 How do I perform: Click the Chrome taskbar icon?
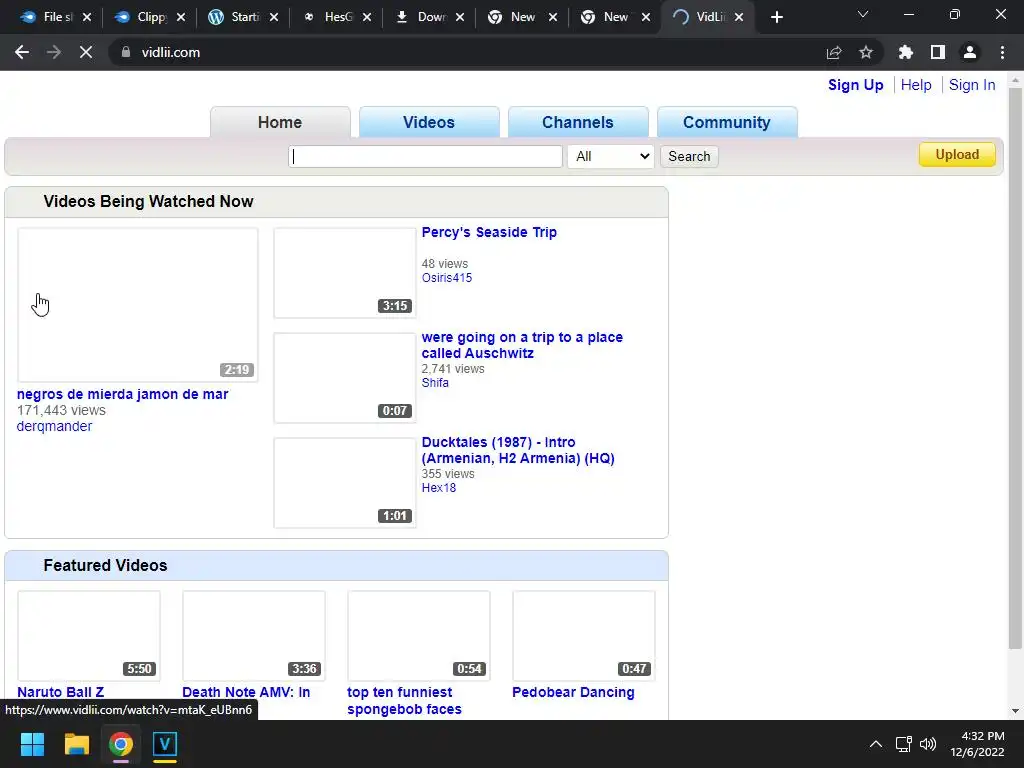(x=121, y=744)
